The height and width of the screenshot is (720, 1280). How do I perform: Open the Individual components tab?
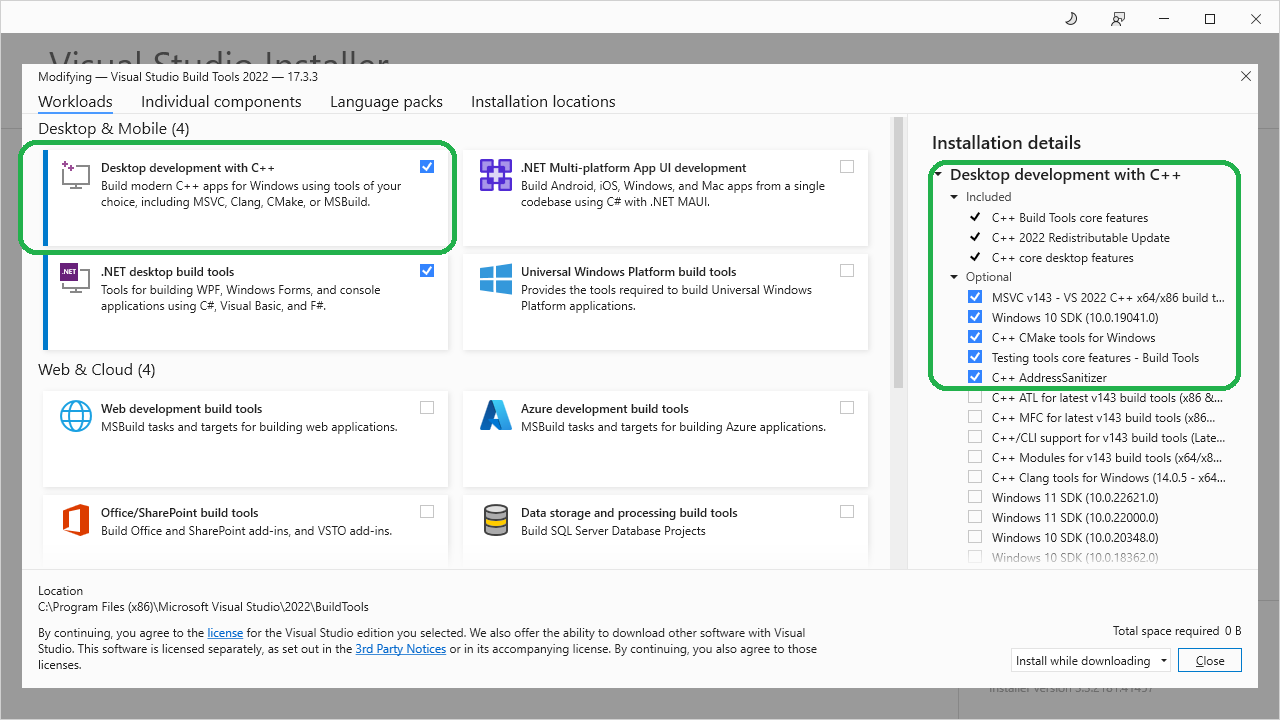[221, 102]
